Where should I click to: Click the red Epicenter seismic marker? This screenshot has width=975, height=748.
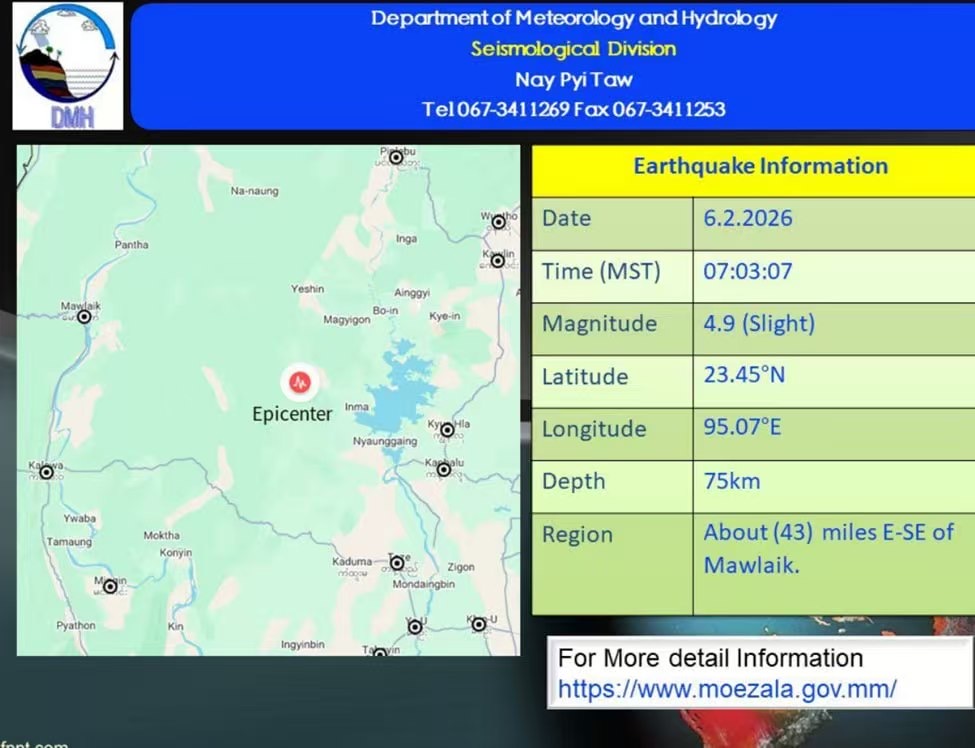coord(298,381)
